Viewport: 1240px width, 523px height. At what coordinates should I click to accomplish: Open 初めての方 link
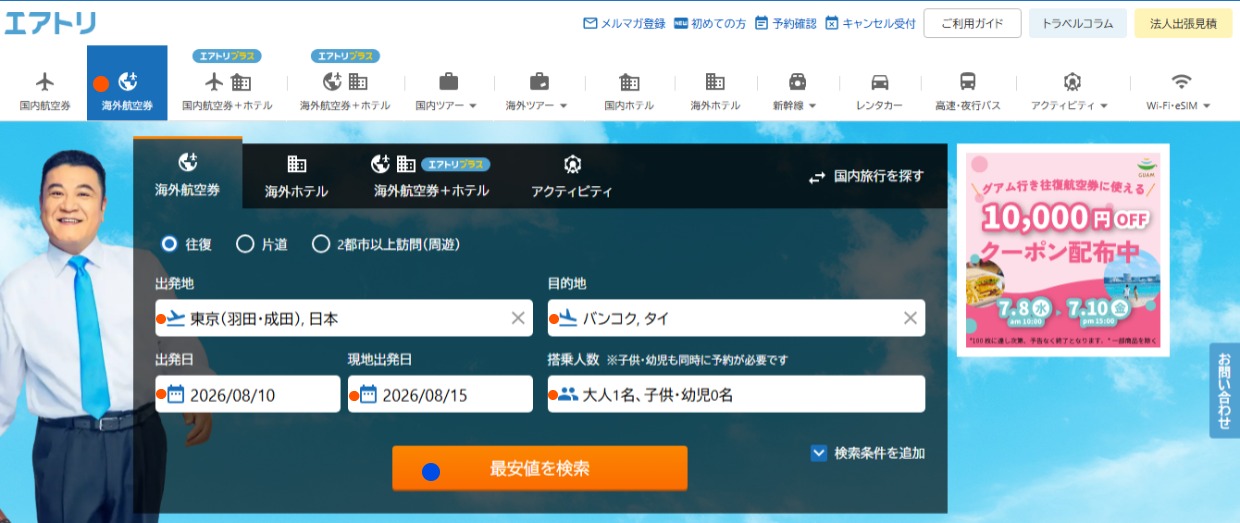pos(710,23)
